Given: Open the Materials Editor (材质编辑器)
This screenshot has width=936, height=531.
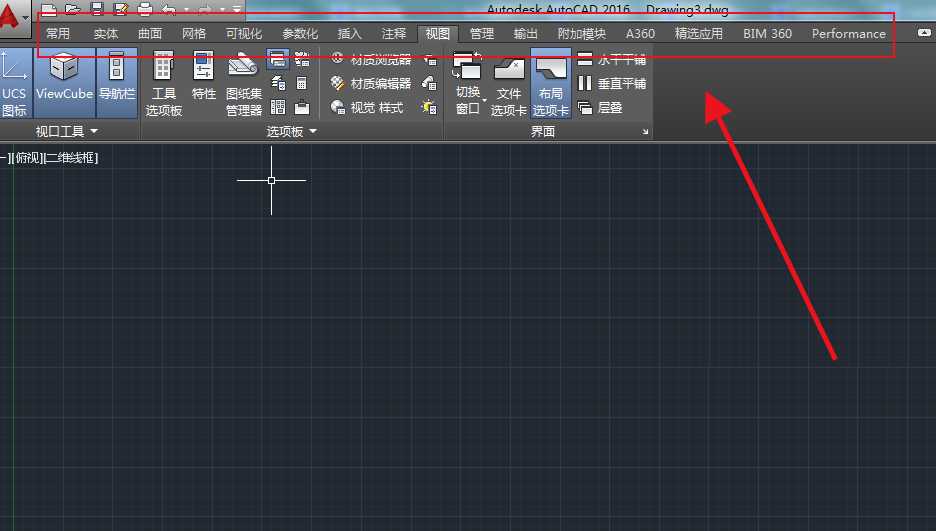Looking at the screenshot, I should (x=371, y=84).
